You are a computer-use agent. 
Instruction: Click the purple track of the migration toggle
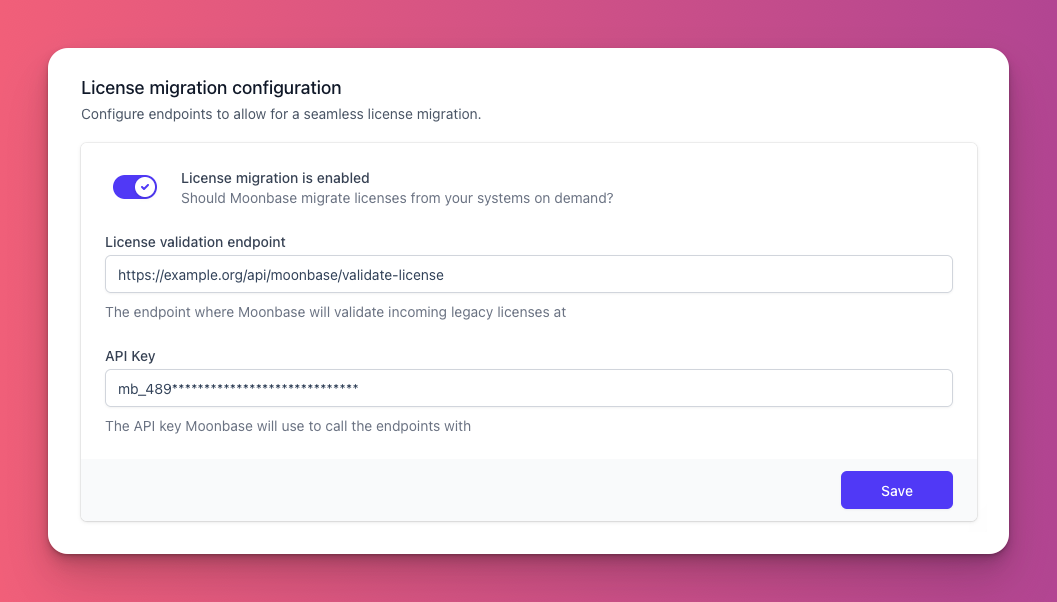coord(123,187)
